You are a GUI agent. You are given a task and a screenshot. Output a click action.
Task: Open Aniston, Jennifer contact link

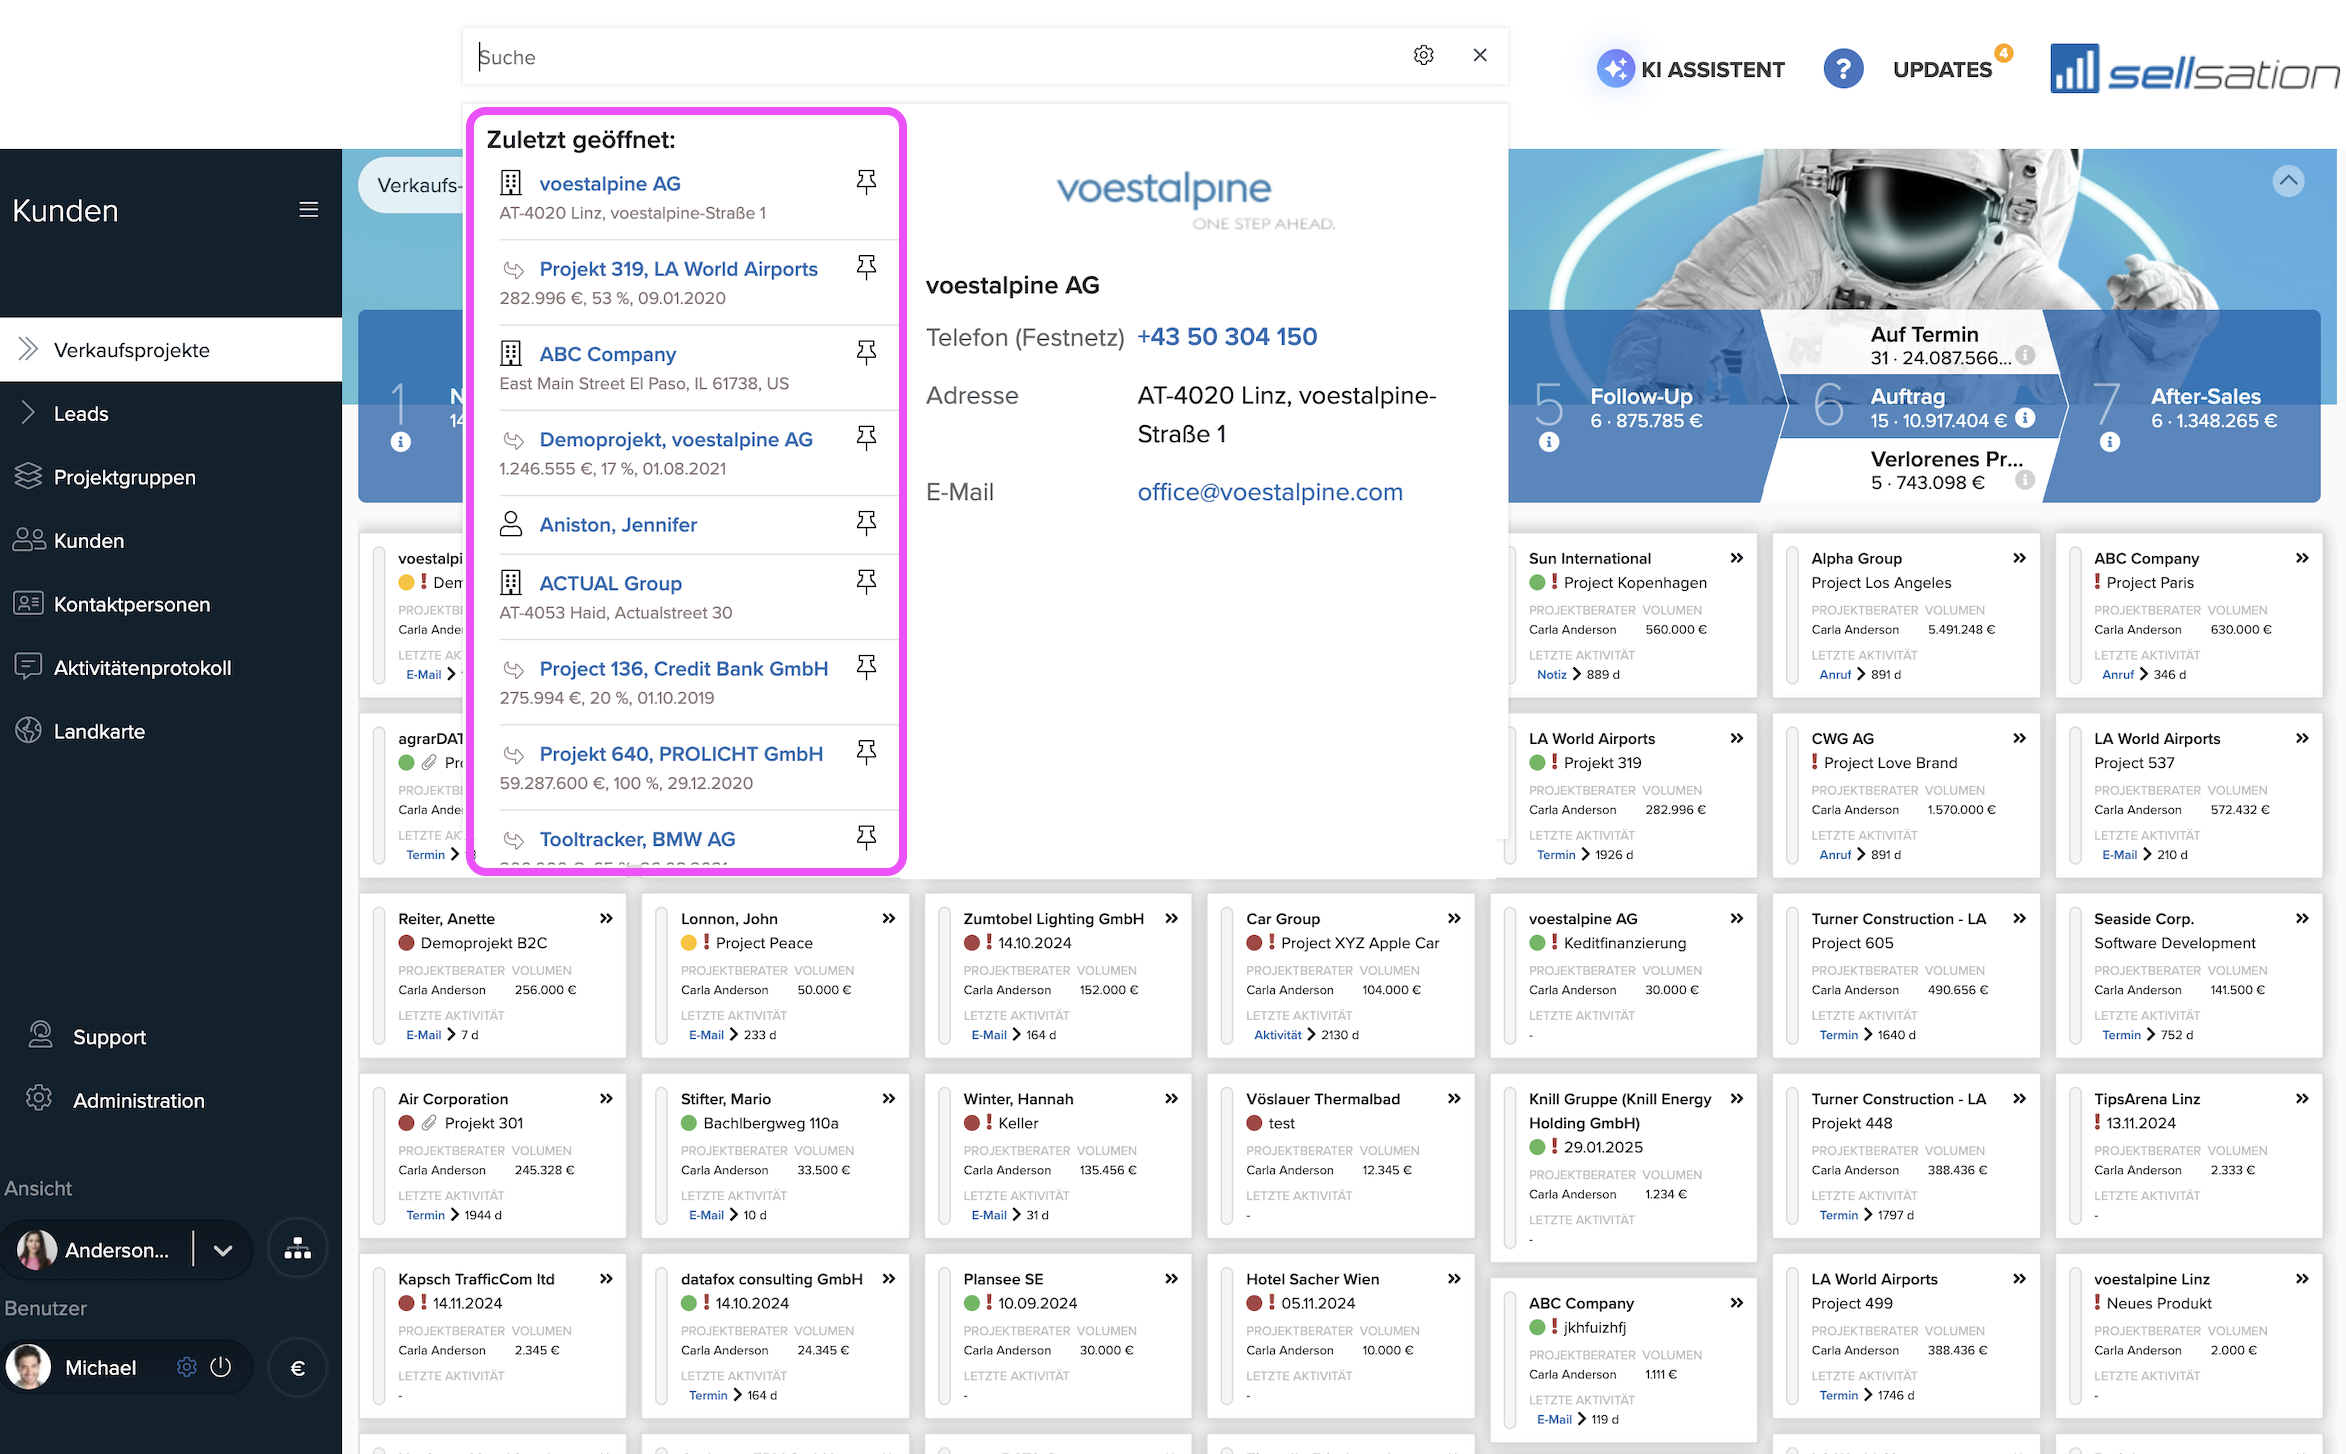point(618,525)
